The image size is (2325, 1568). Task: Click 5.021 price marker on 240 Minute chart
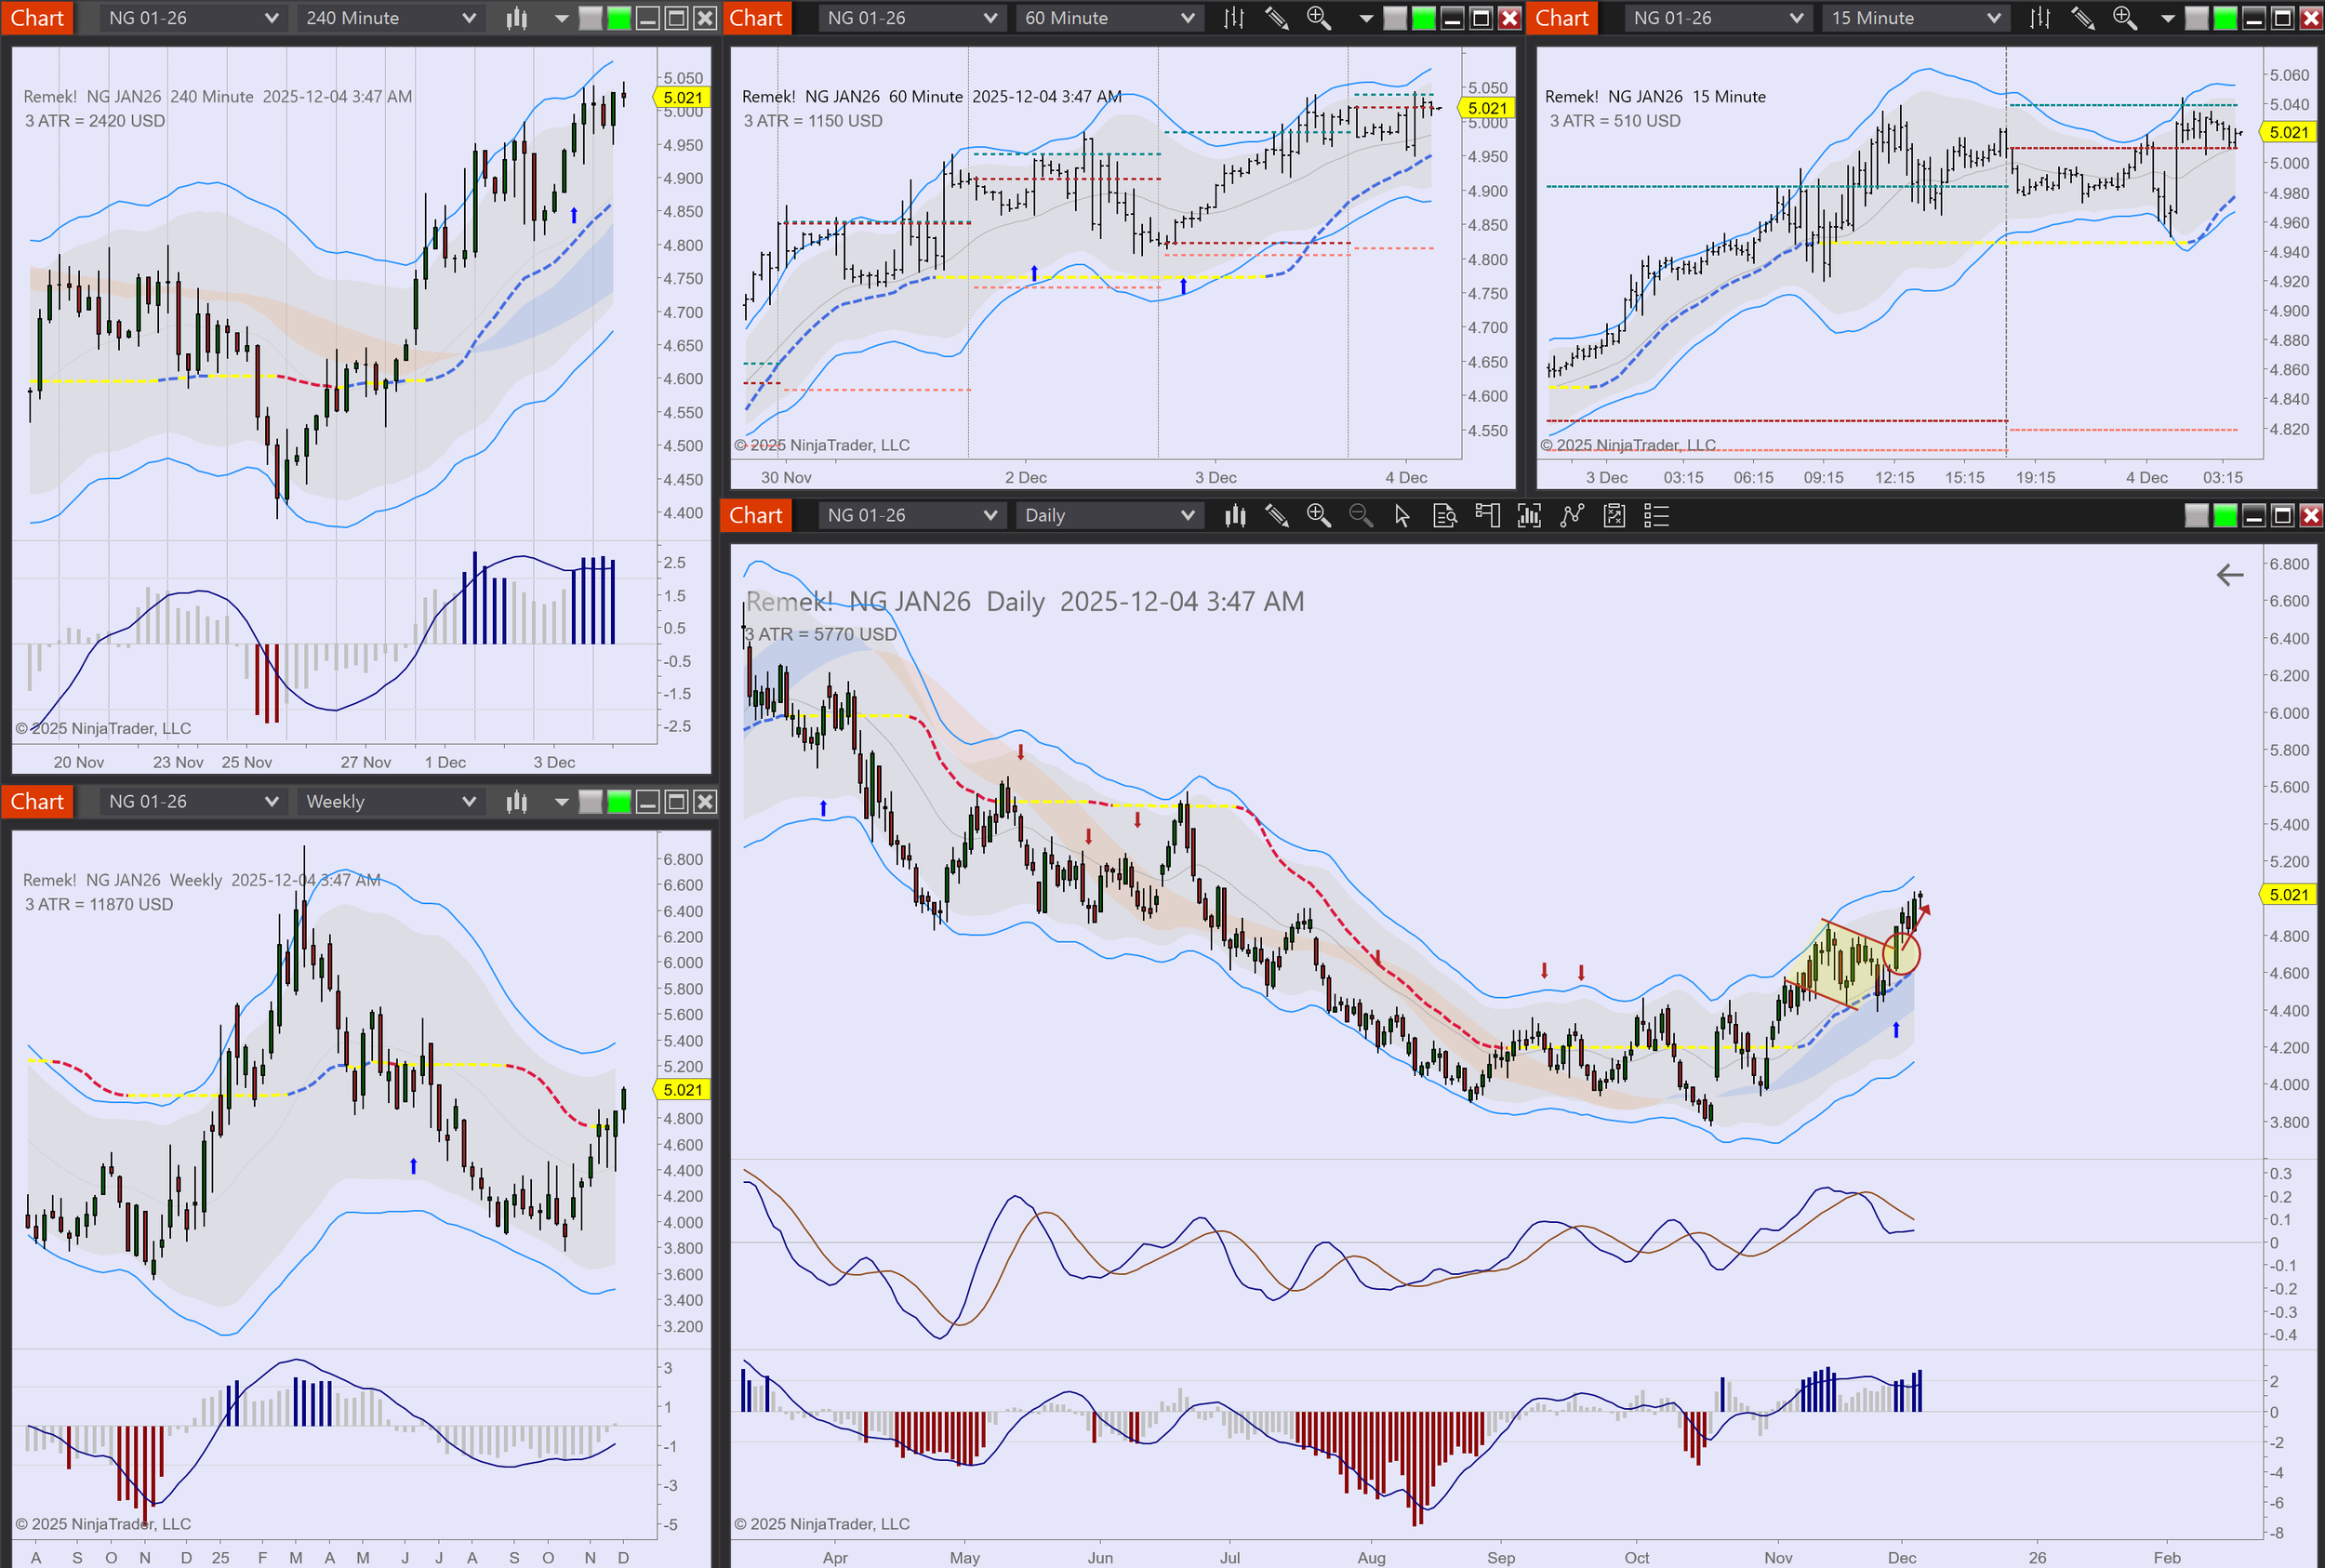pyautogui.click(x=682, y=97)
